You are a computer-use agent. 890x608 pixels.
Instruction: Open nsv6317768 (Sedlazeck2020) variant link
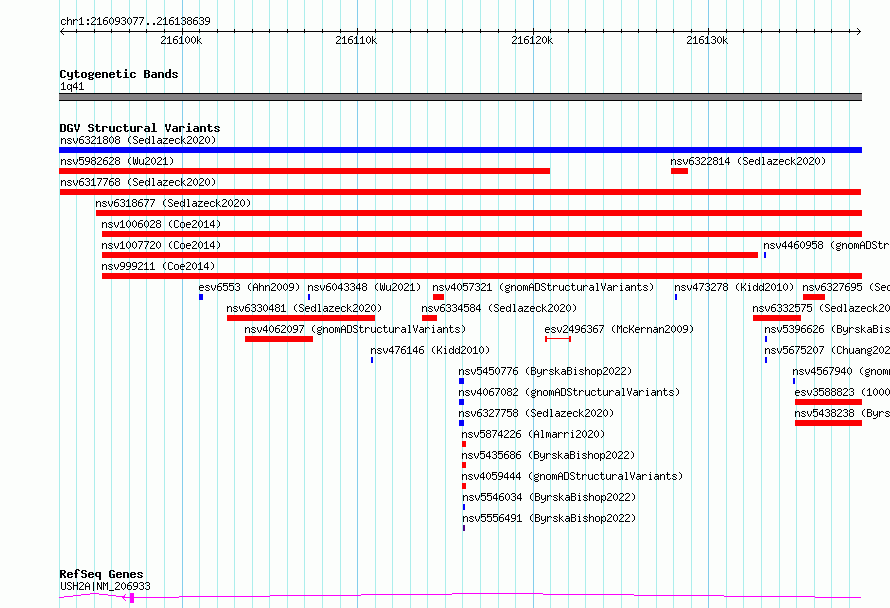138,182
